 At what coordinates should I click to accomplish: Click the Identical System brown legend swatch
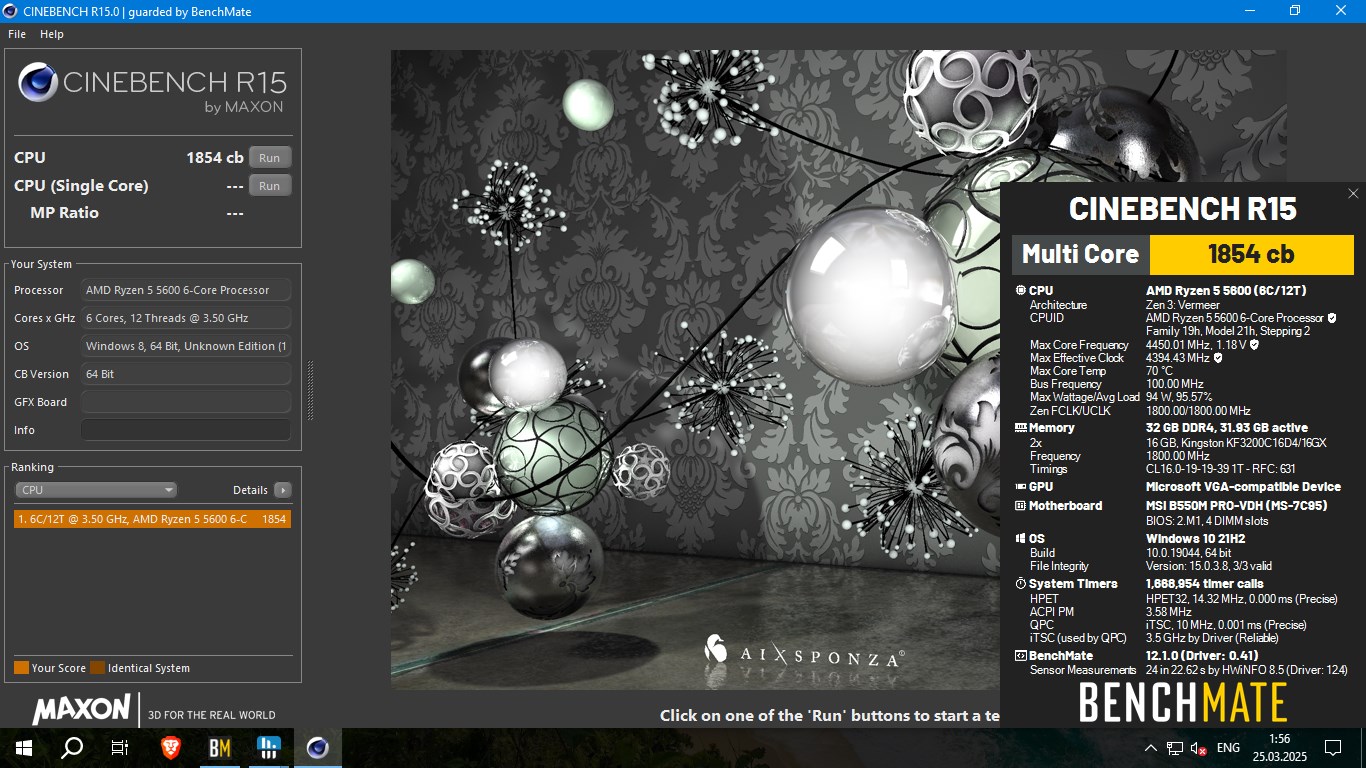click(97, 668)
